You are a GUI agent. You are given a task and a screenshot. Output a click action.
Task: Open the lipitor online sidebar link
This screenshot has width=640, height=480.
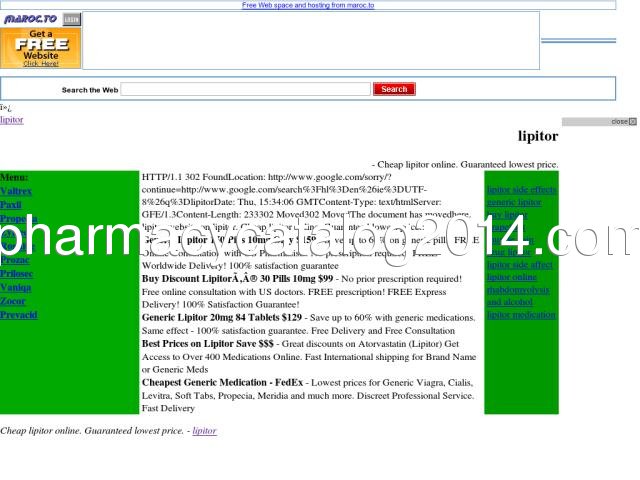[512, 278]
